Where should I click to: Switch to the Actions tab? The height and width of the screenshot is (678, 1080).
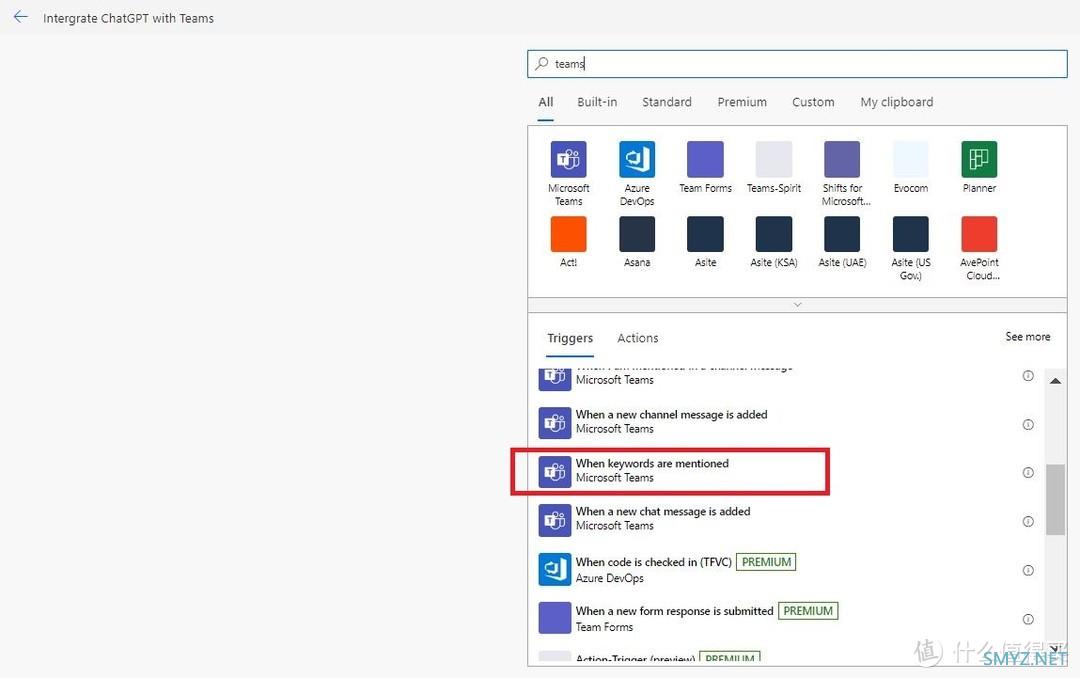click(x=638, y=338)
